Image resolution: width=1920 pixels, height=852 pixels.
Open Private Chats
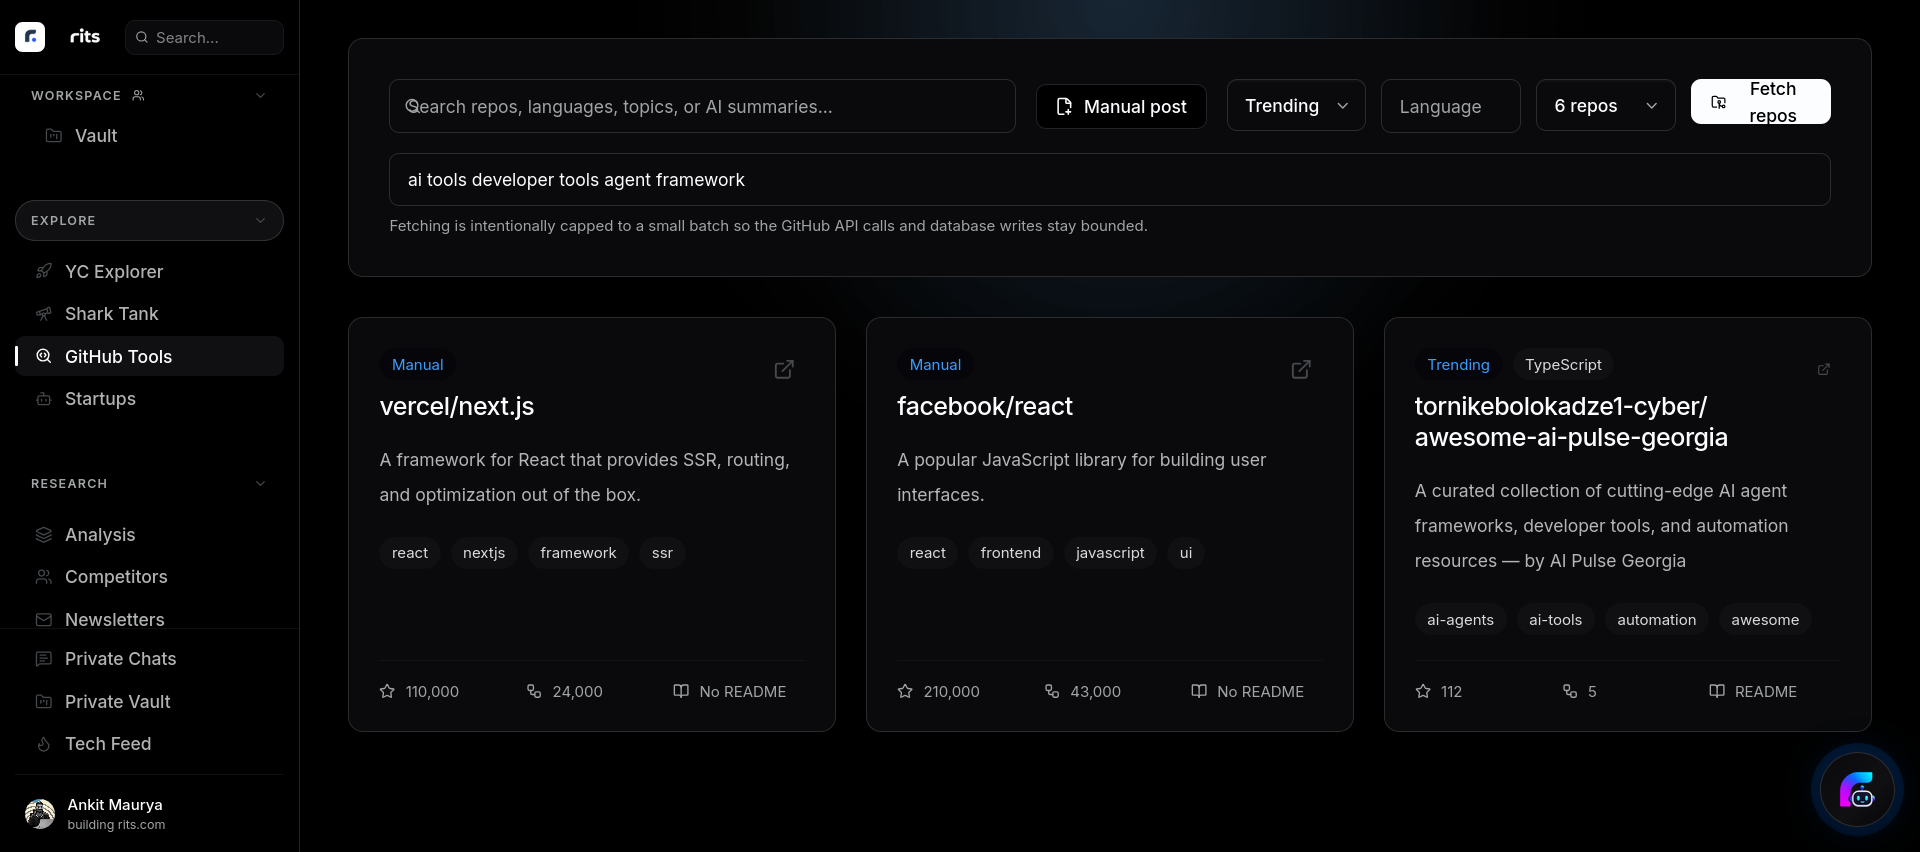click(150, 659)
